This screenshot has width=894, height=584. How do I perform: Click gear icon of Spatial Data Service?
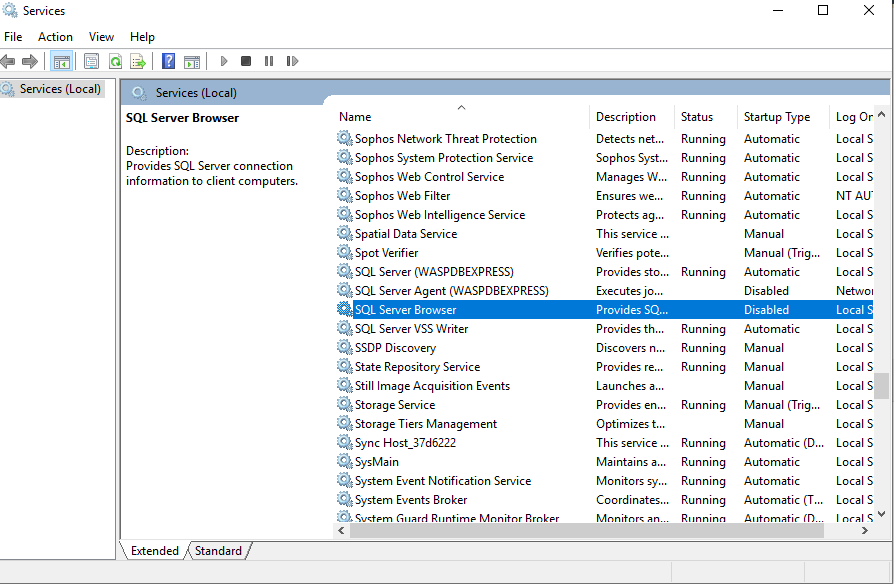point(344,233)
